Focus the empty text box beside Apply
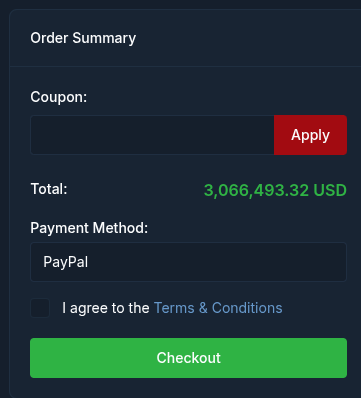The height and width of the screenshot is (398, 361). coord(152,135)
